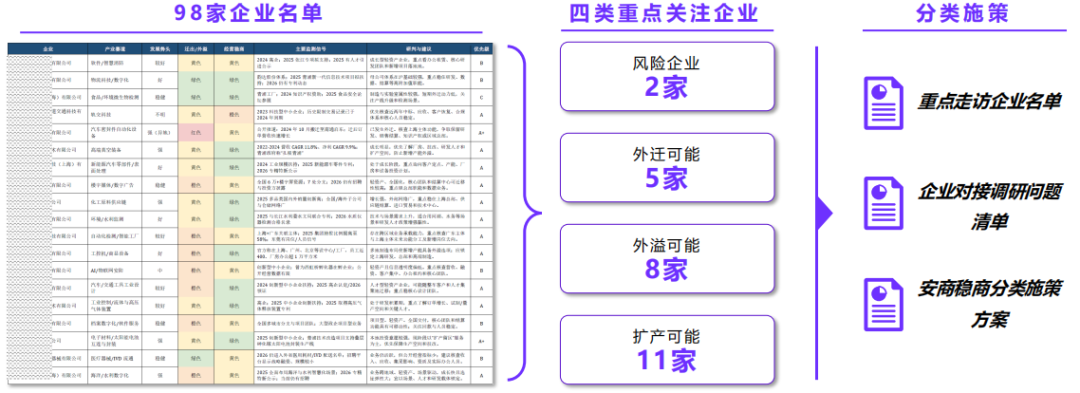Click the 软件/智慧消防 industry cell

pyautogui.click(x=115, y=62)
